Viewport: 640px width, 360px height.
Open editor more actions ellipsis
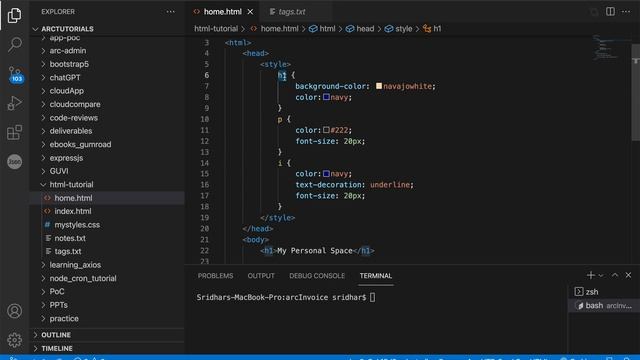click(626, 11)
